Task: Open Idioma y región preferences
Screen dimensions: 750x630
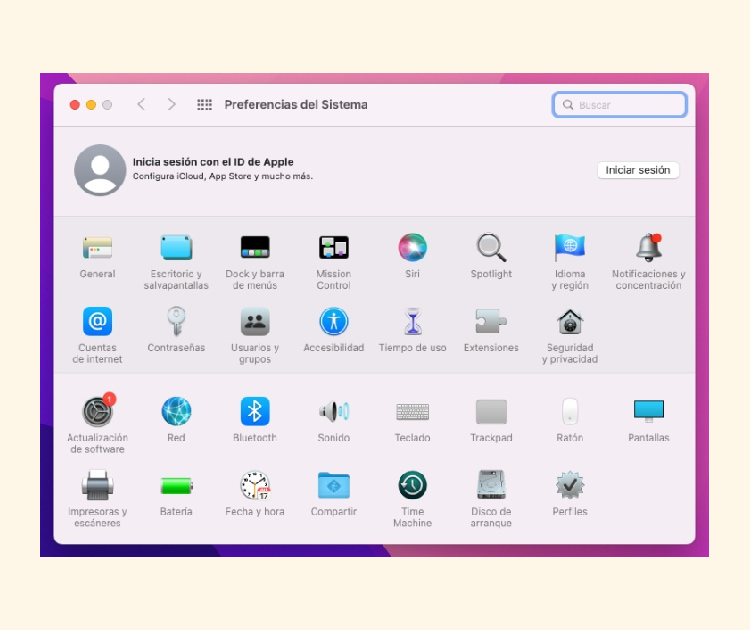Action: pos(570,248)
